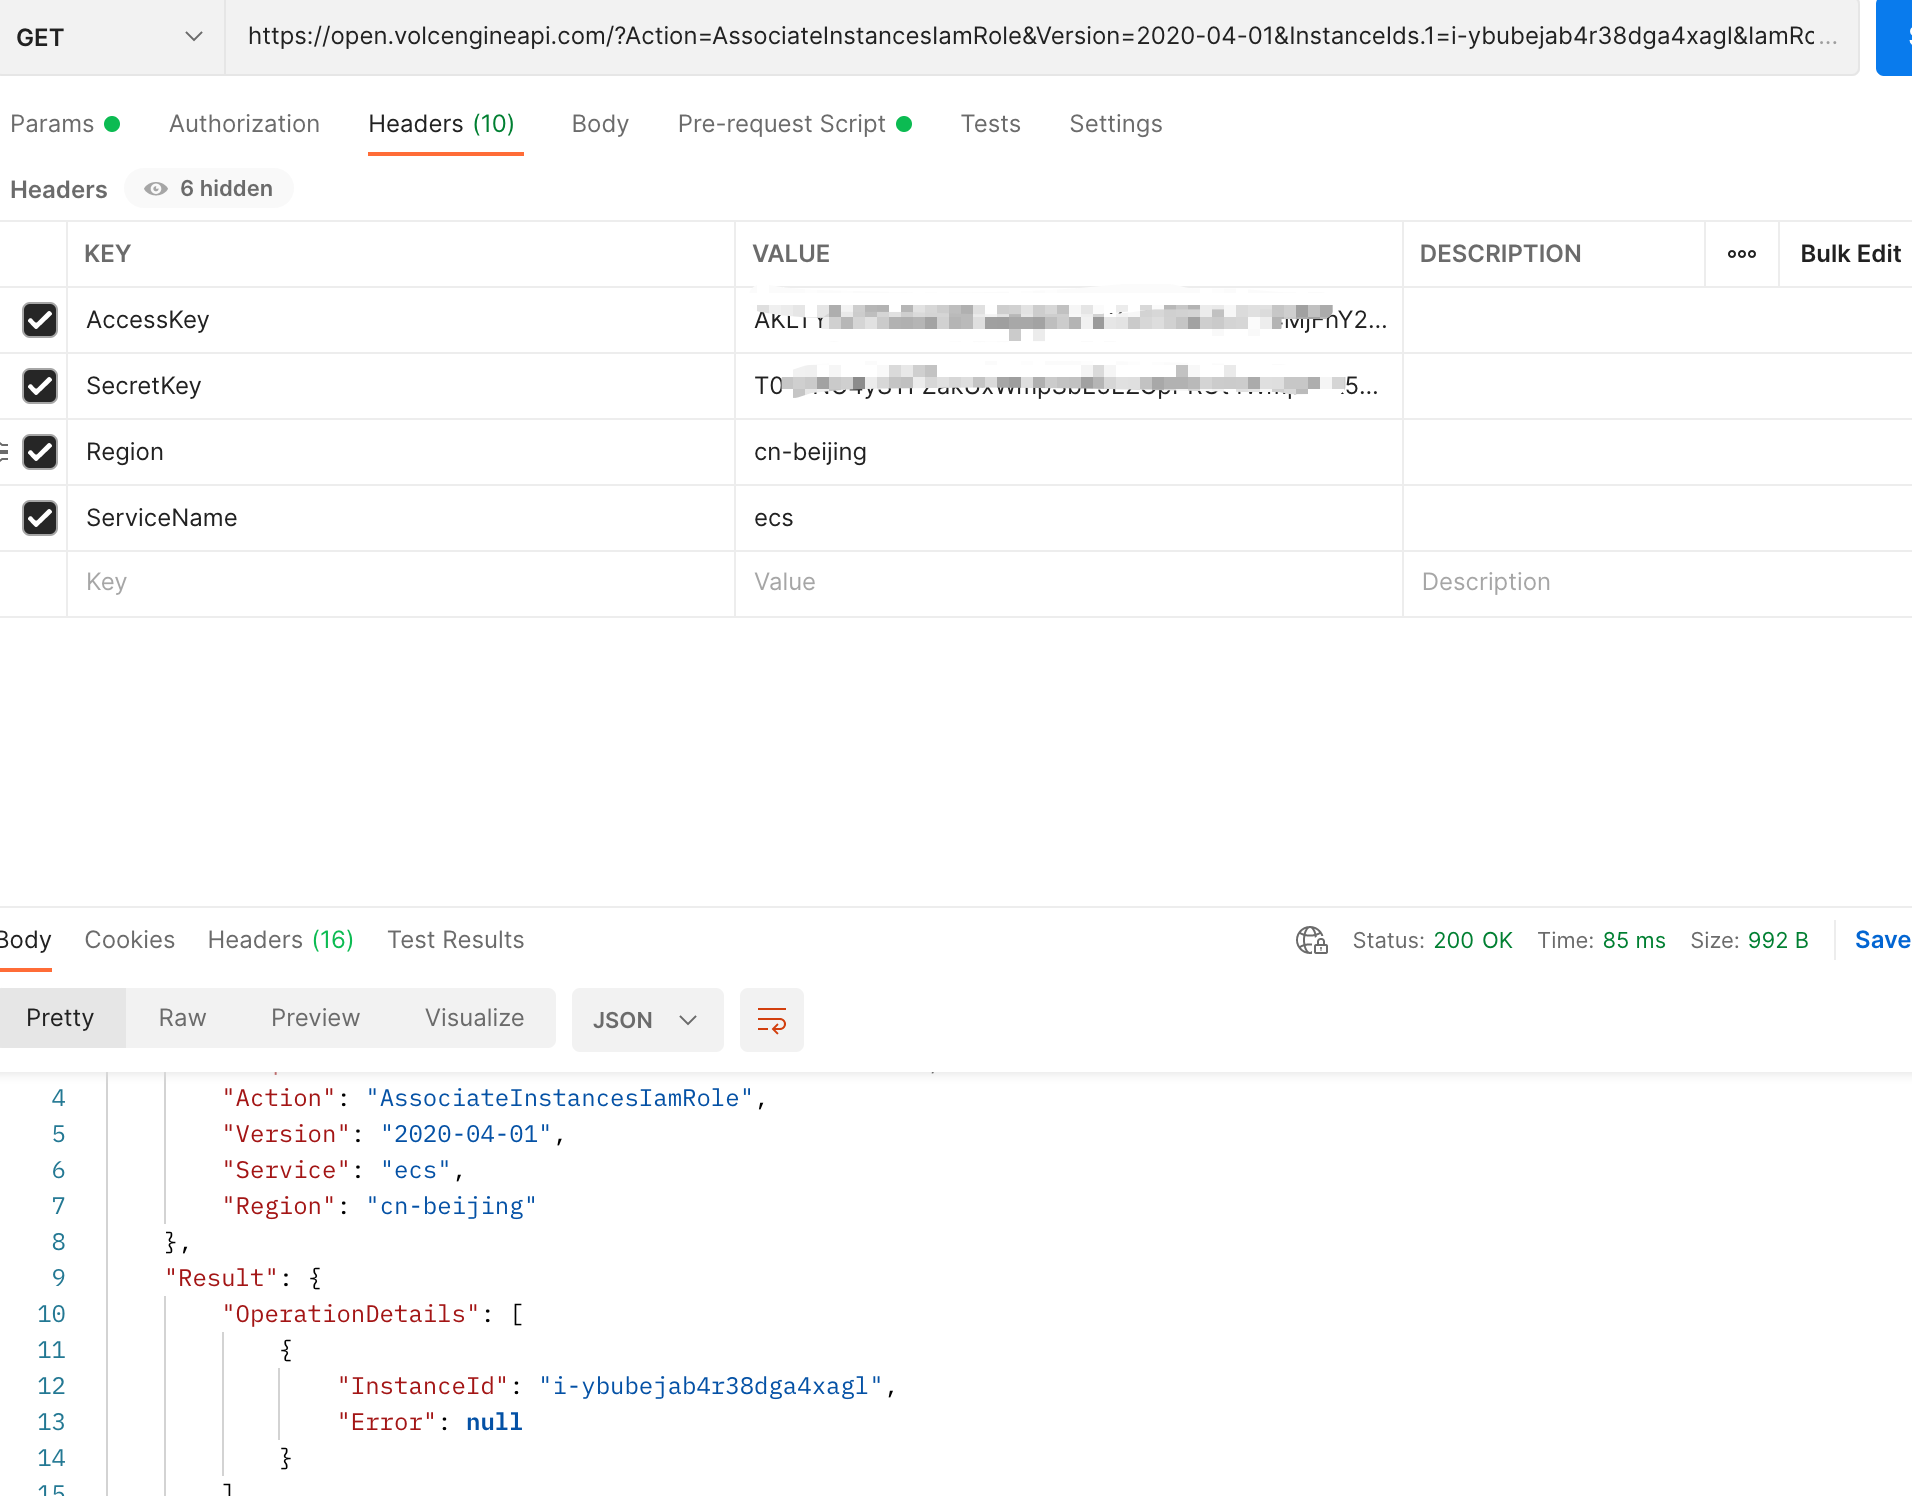Viewport: 1912px width, 1500px height.
Task: Click Save response link
Action: pyautogui.click(x=1882, y=940)
